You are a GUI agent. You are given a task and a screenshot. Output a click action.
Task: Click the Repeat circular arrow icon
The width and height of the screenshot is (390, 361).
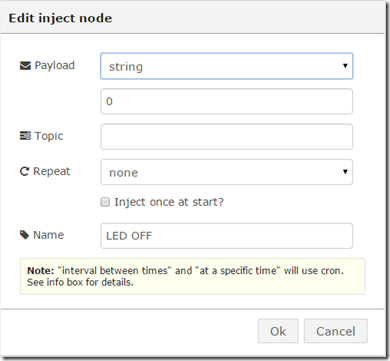[x=24, y=171]
